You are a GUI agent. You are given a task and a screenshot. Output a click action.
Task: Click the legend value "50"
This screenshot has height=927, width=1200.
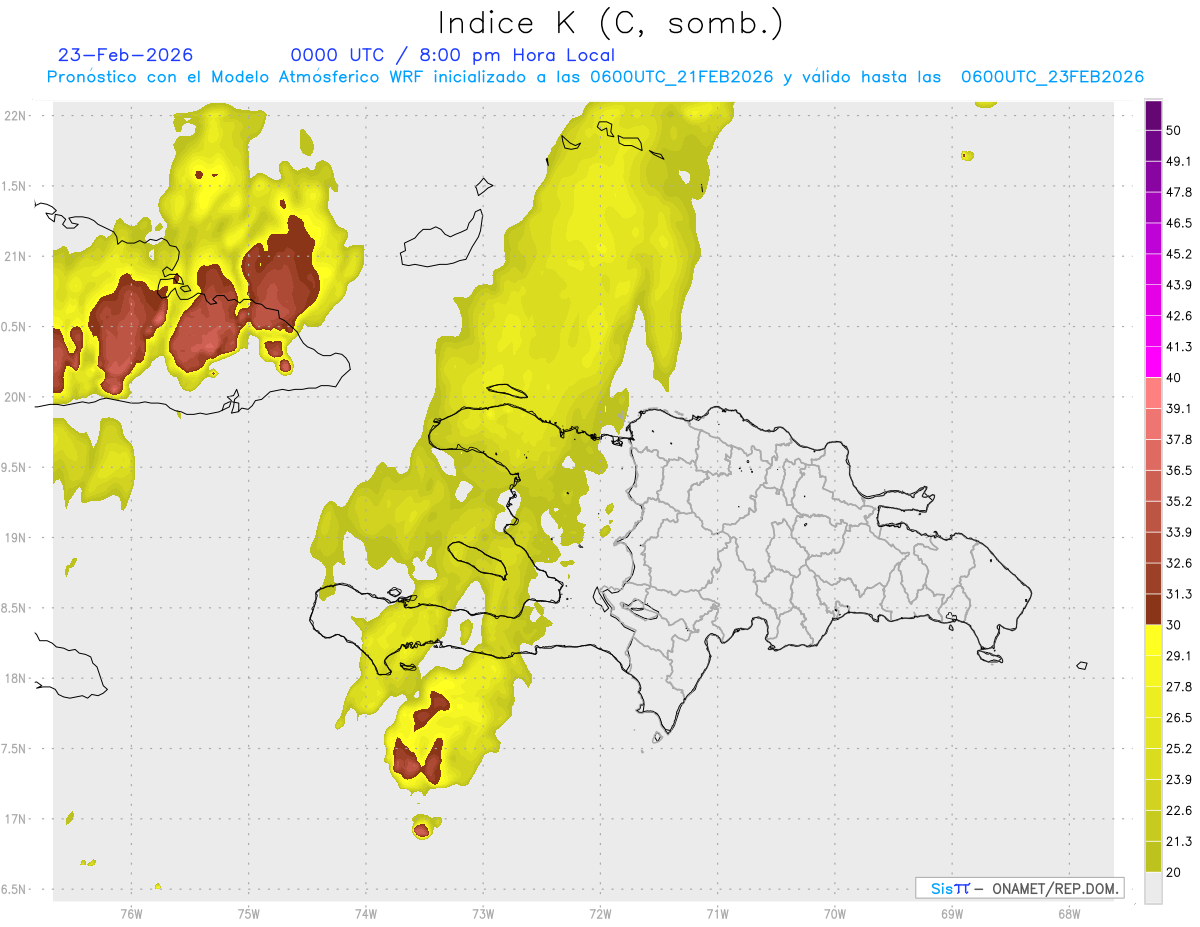click(1174, 131)
